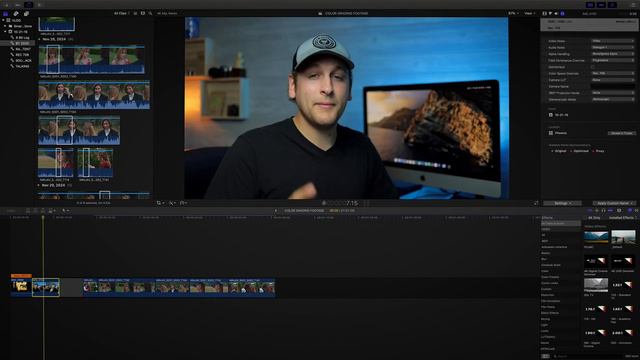Screen dimensions: 640x360
Task: Toggle audio skimming in the timeline
Action: (597, 211)
